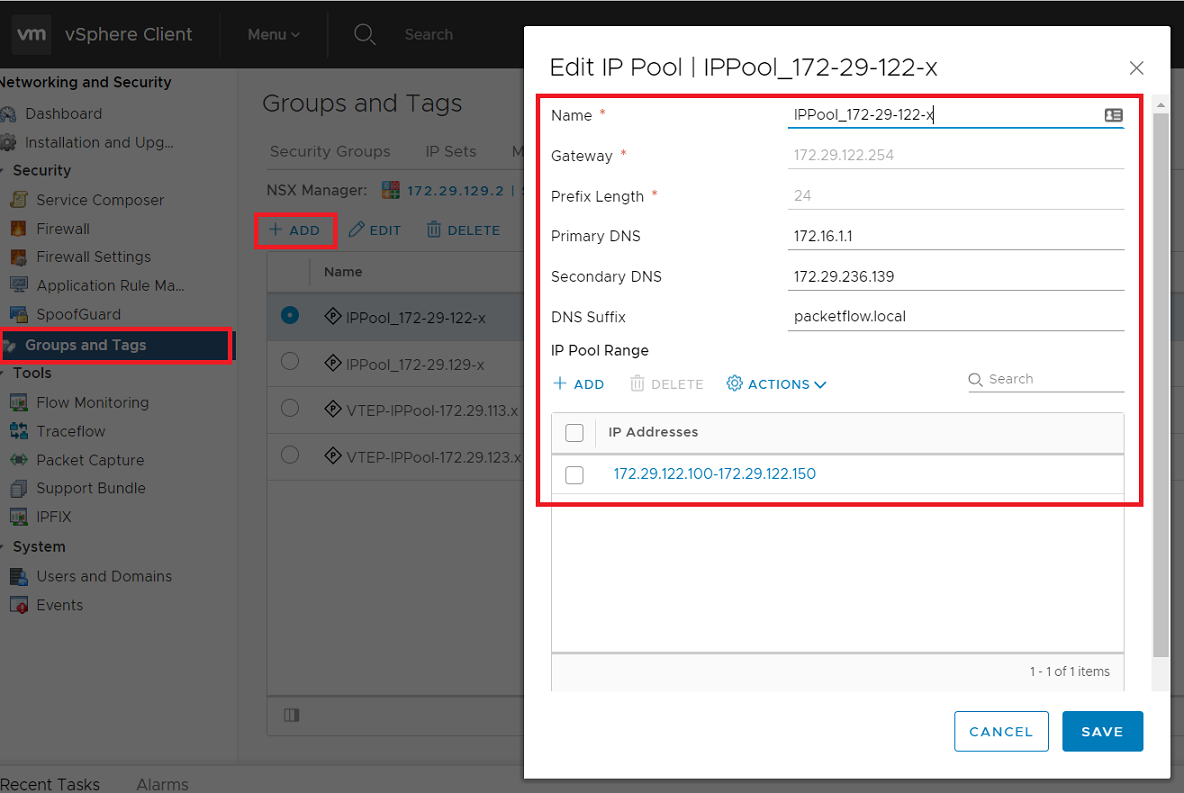Click Add button in Groups and Tags toolbar
This screenshot has width=1184, height=793.
pyautogui.click(x=295, y=230)
